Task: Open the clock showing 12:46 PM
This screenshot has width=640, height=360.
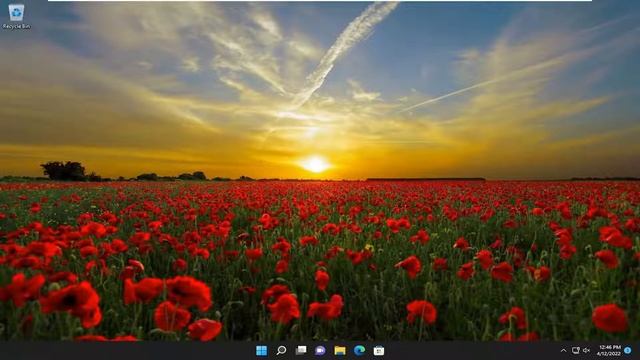Action: (x=609, y=351)
